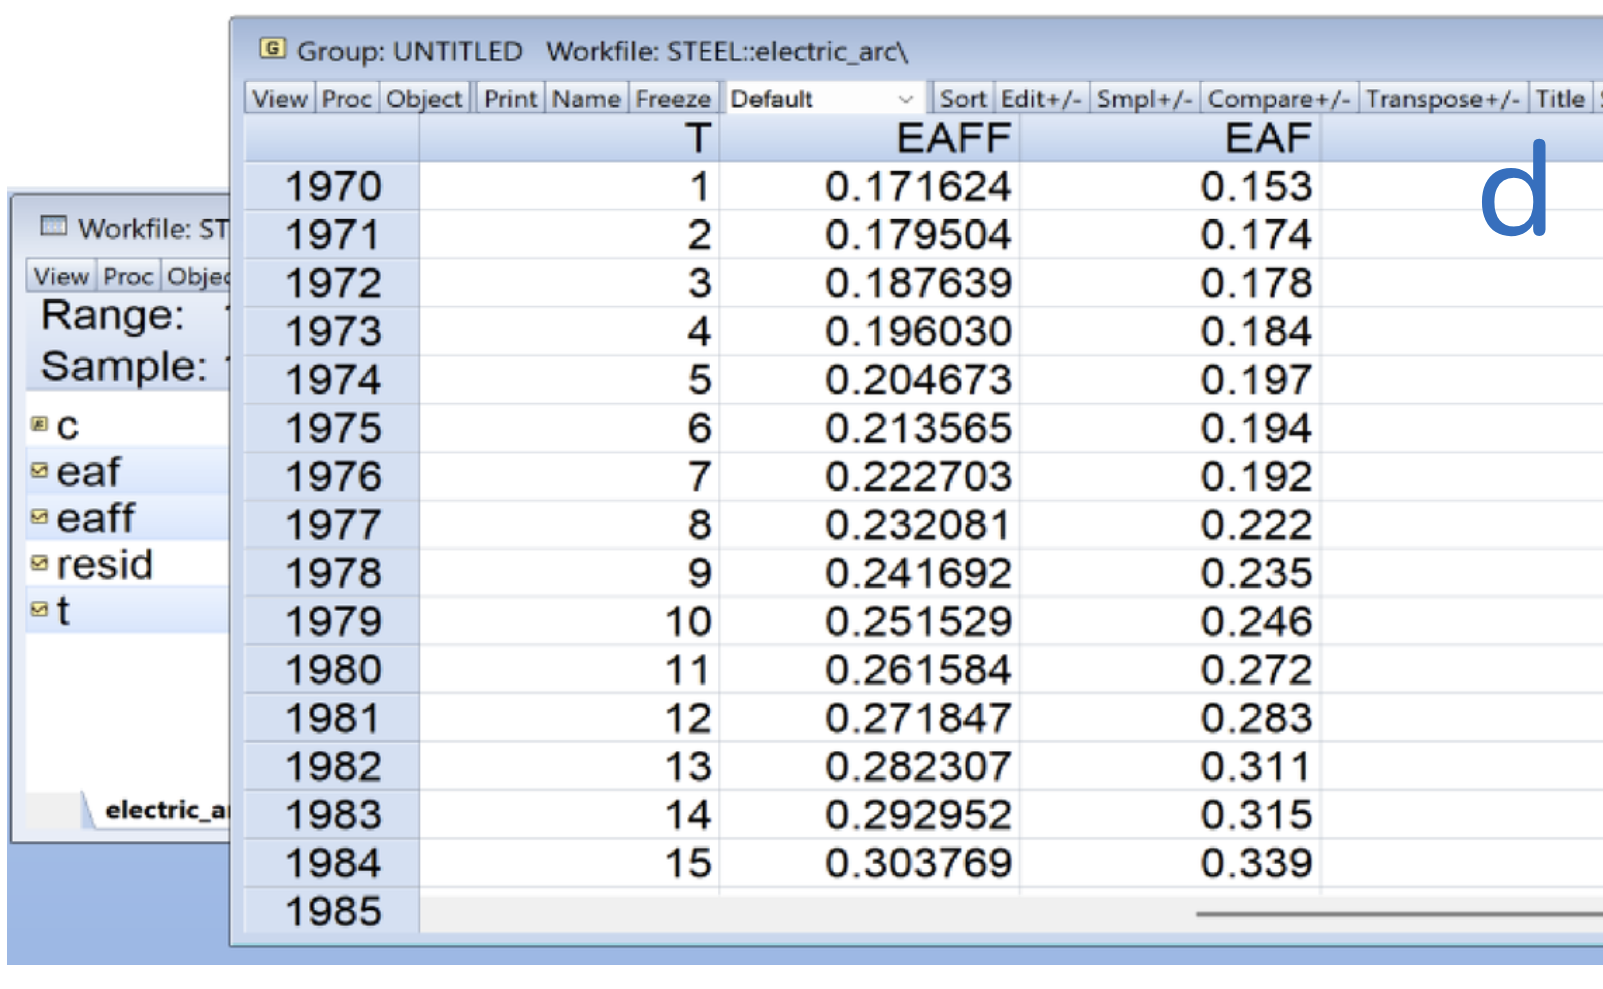Click the eaff series icon
Viewport: 1603px width, 989px height.
coord(39,517)
